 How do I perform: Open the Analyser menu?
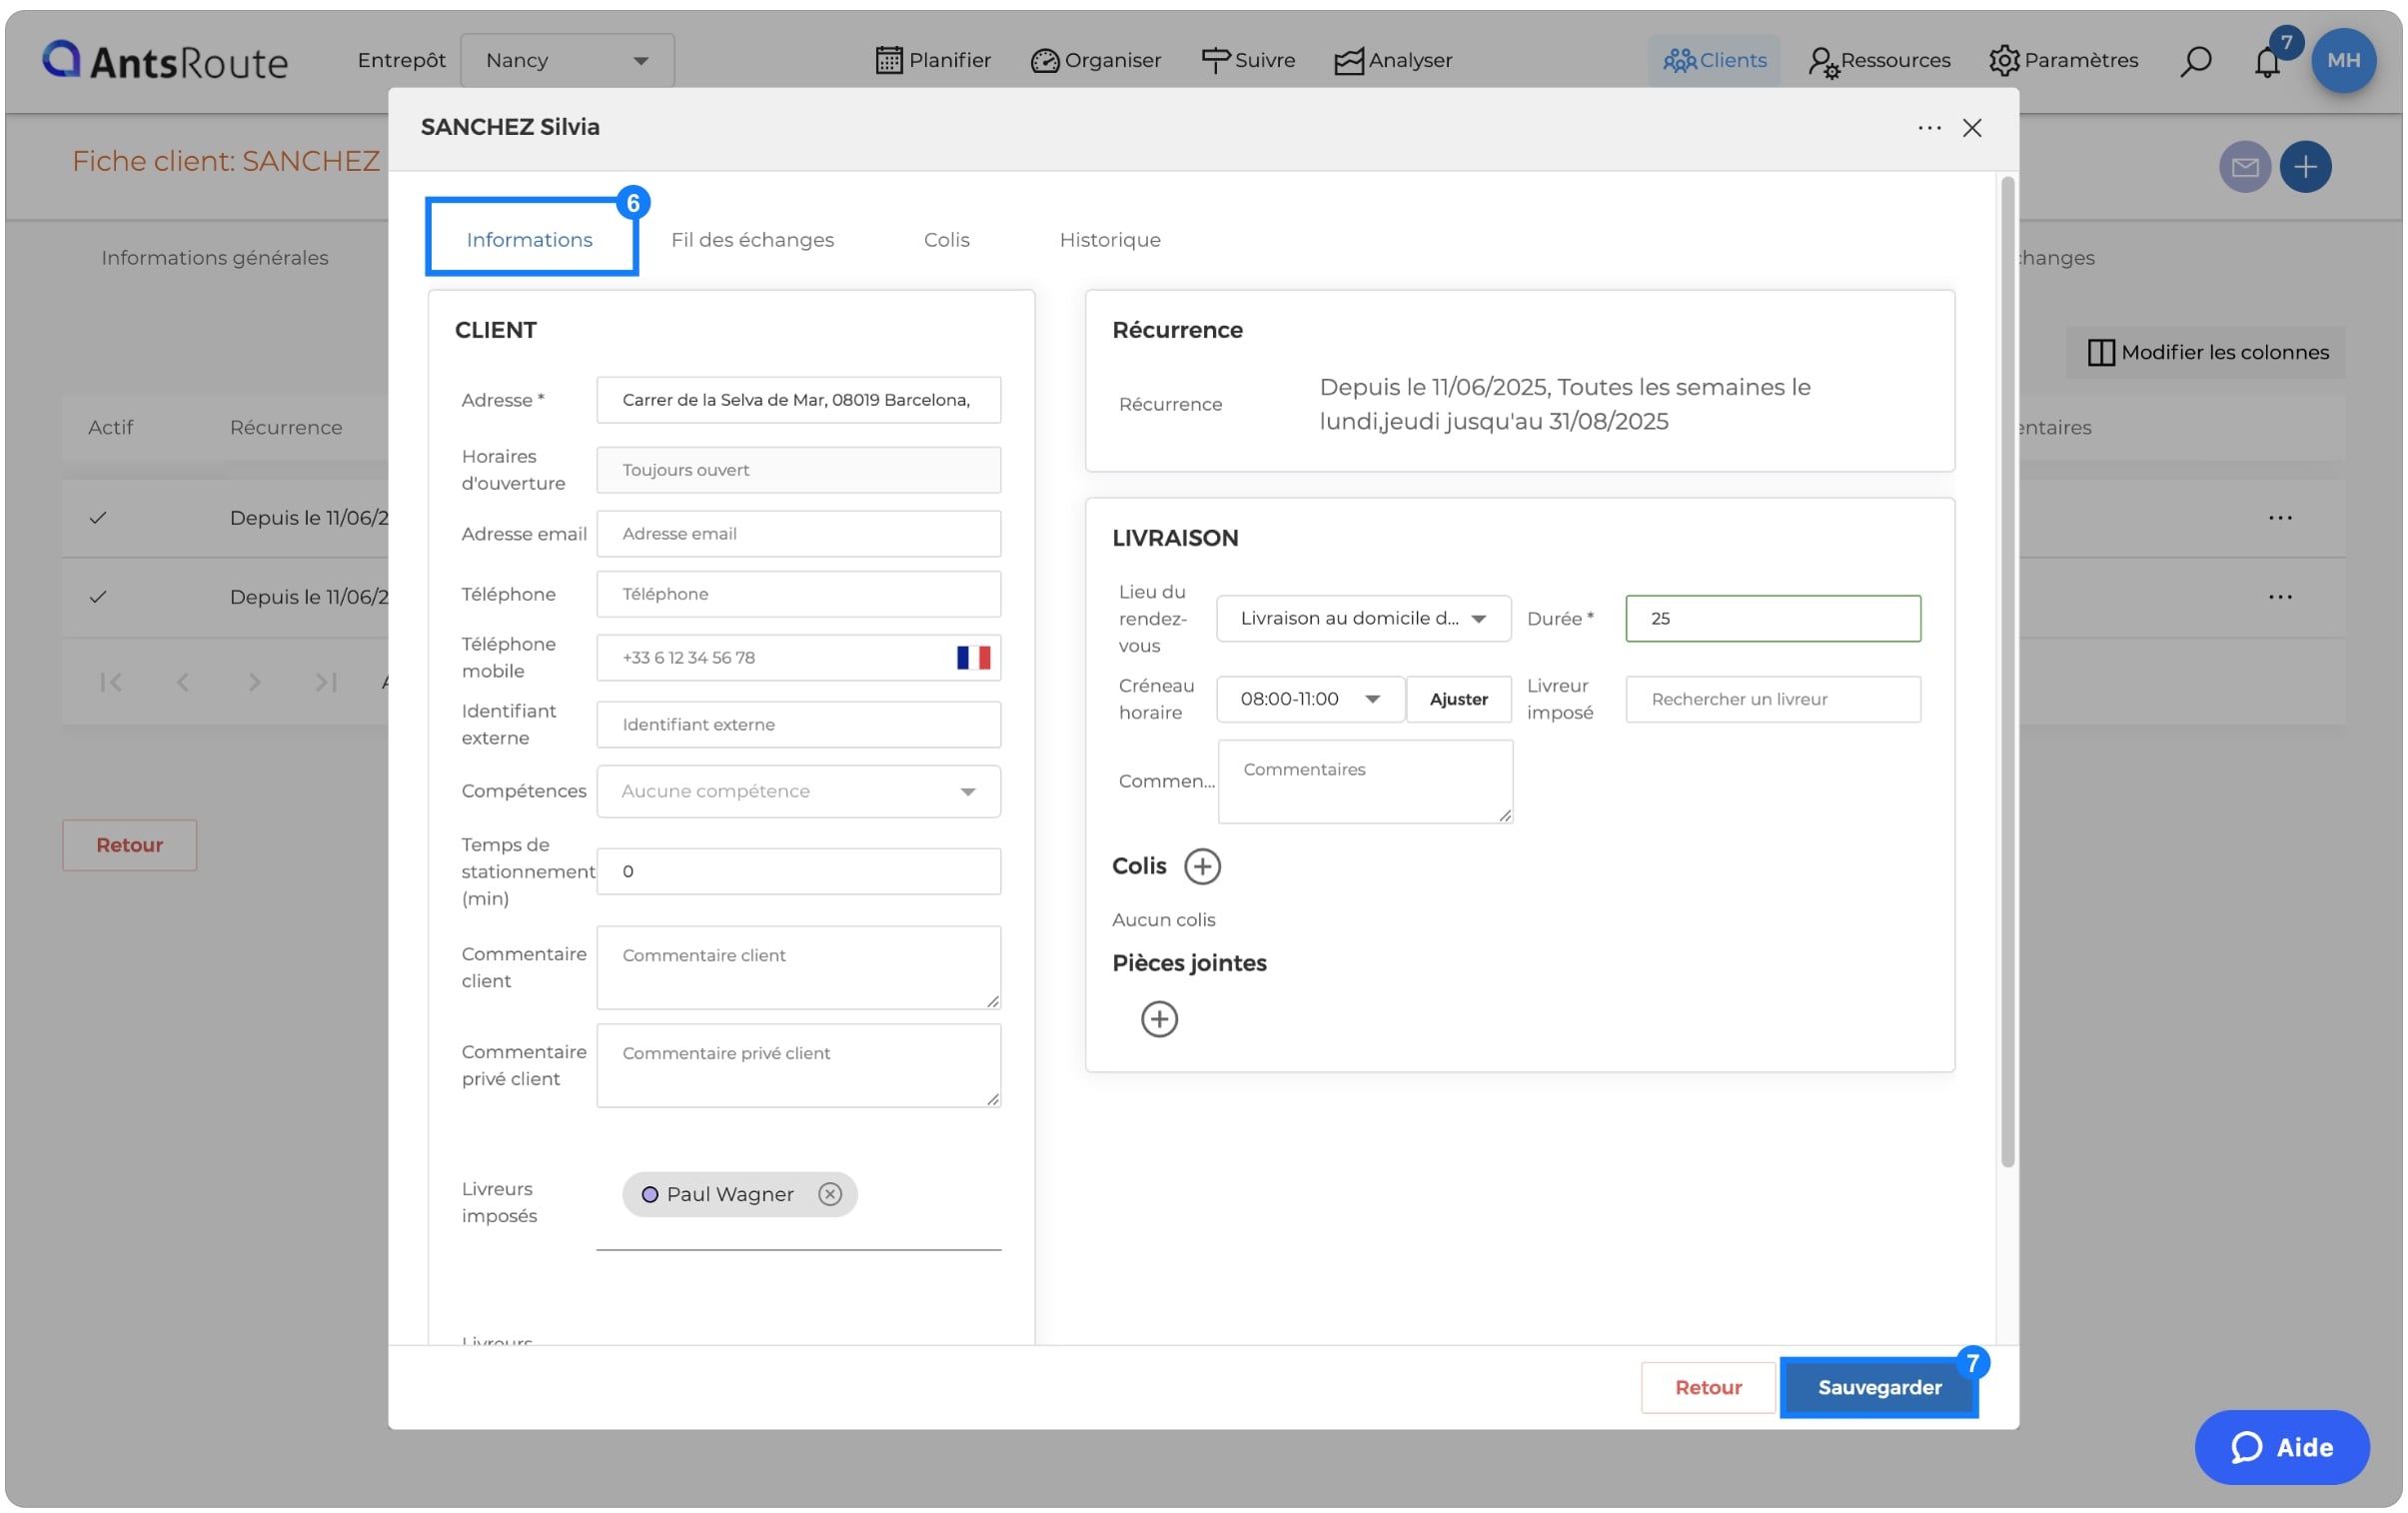click(x=1392, y=60)
